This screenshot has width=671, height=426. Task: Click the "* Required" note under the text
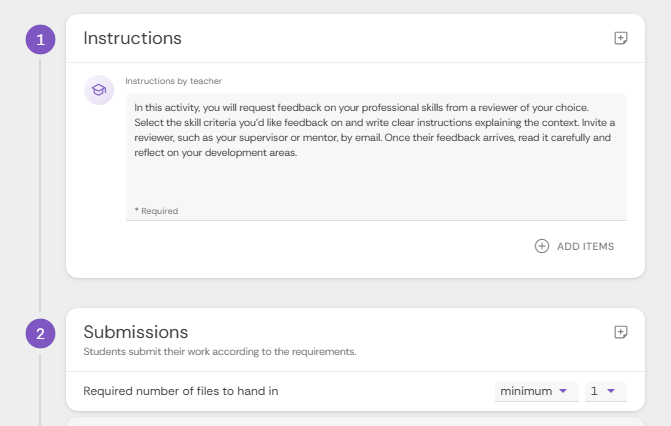(x=156, y=211)
